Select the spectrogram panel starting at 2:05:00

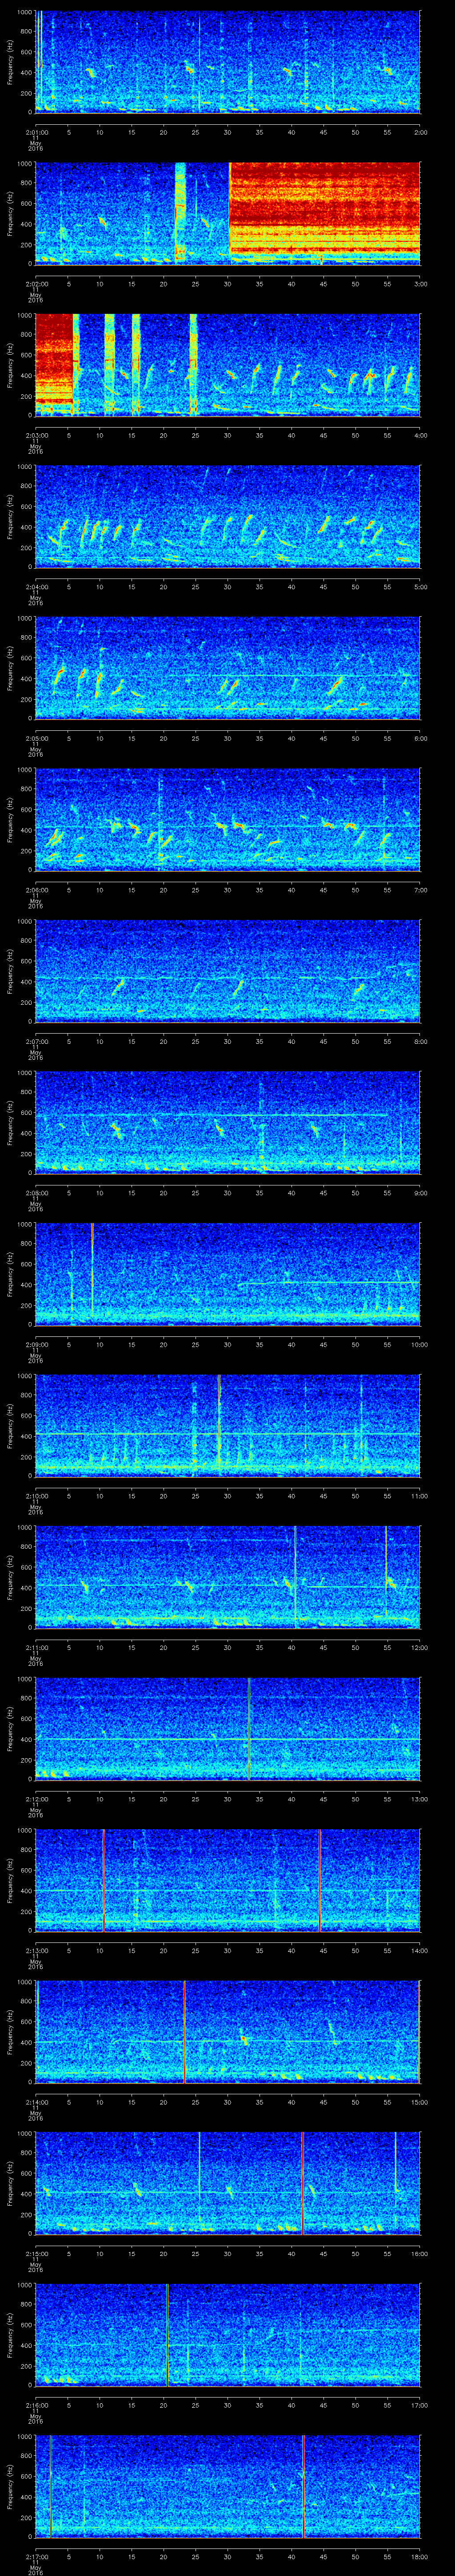point(228,668)
